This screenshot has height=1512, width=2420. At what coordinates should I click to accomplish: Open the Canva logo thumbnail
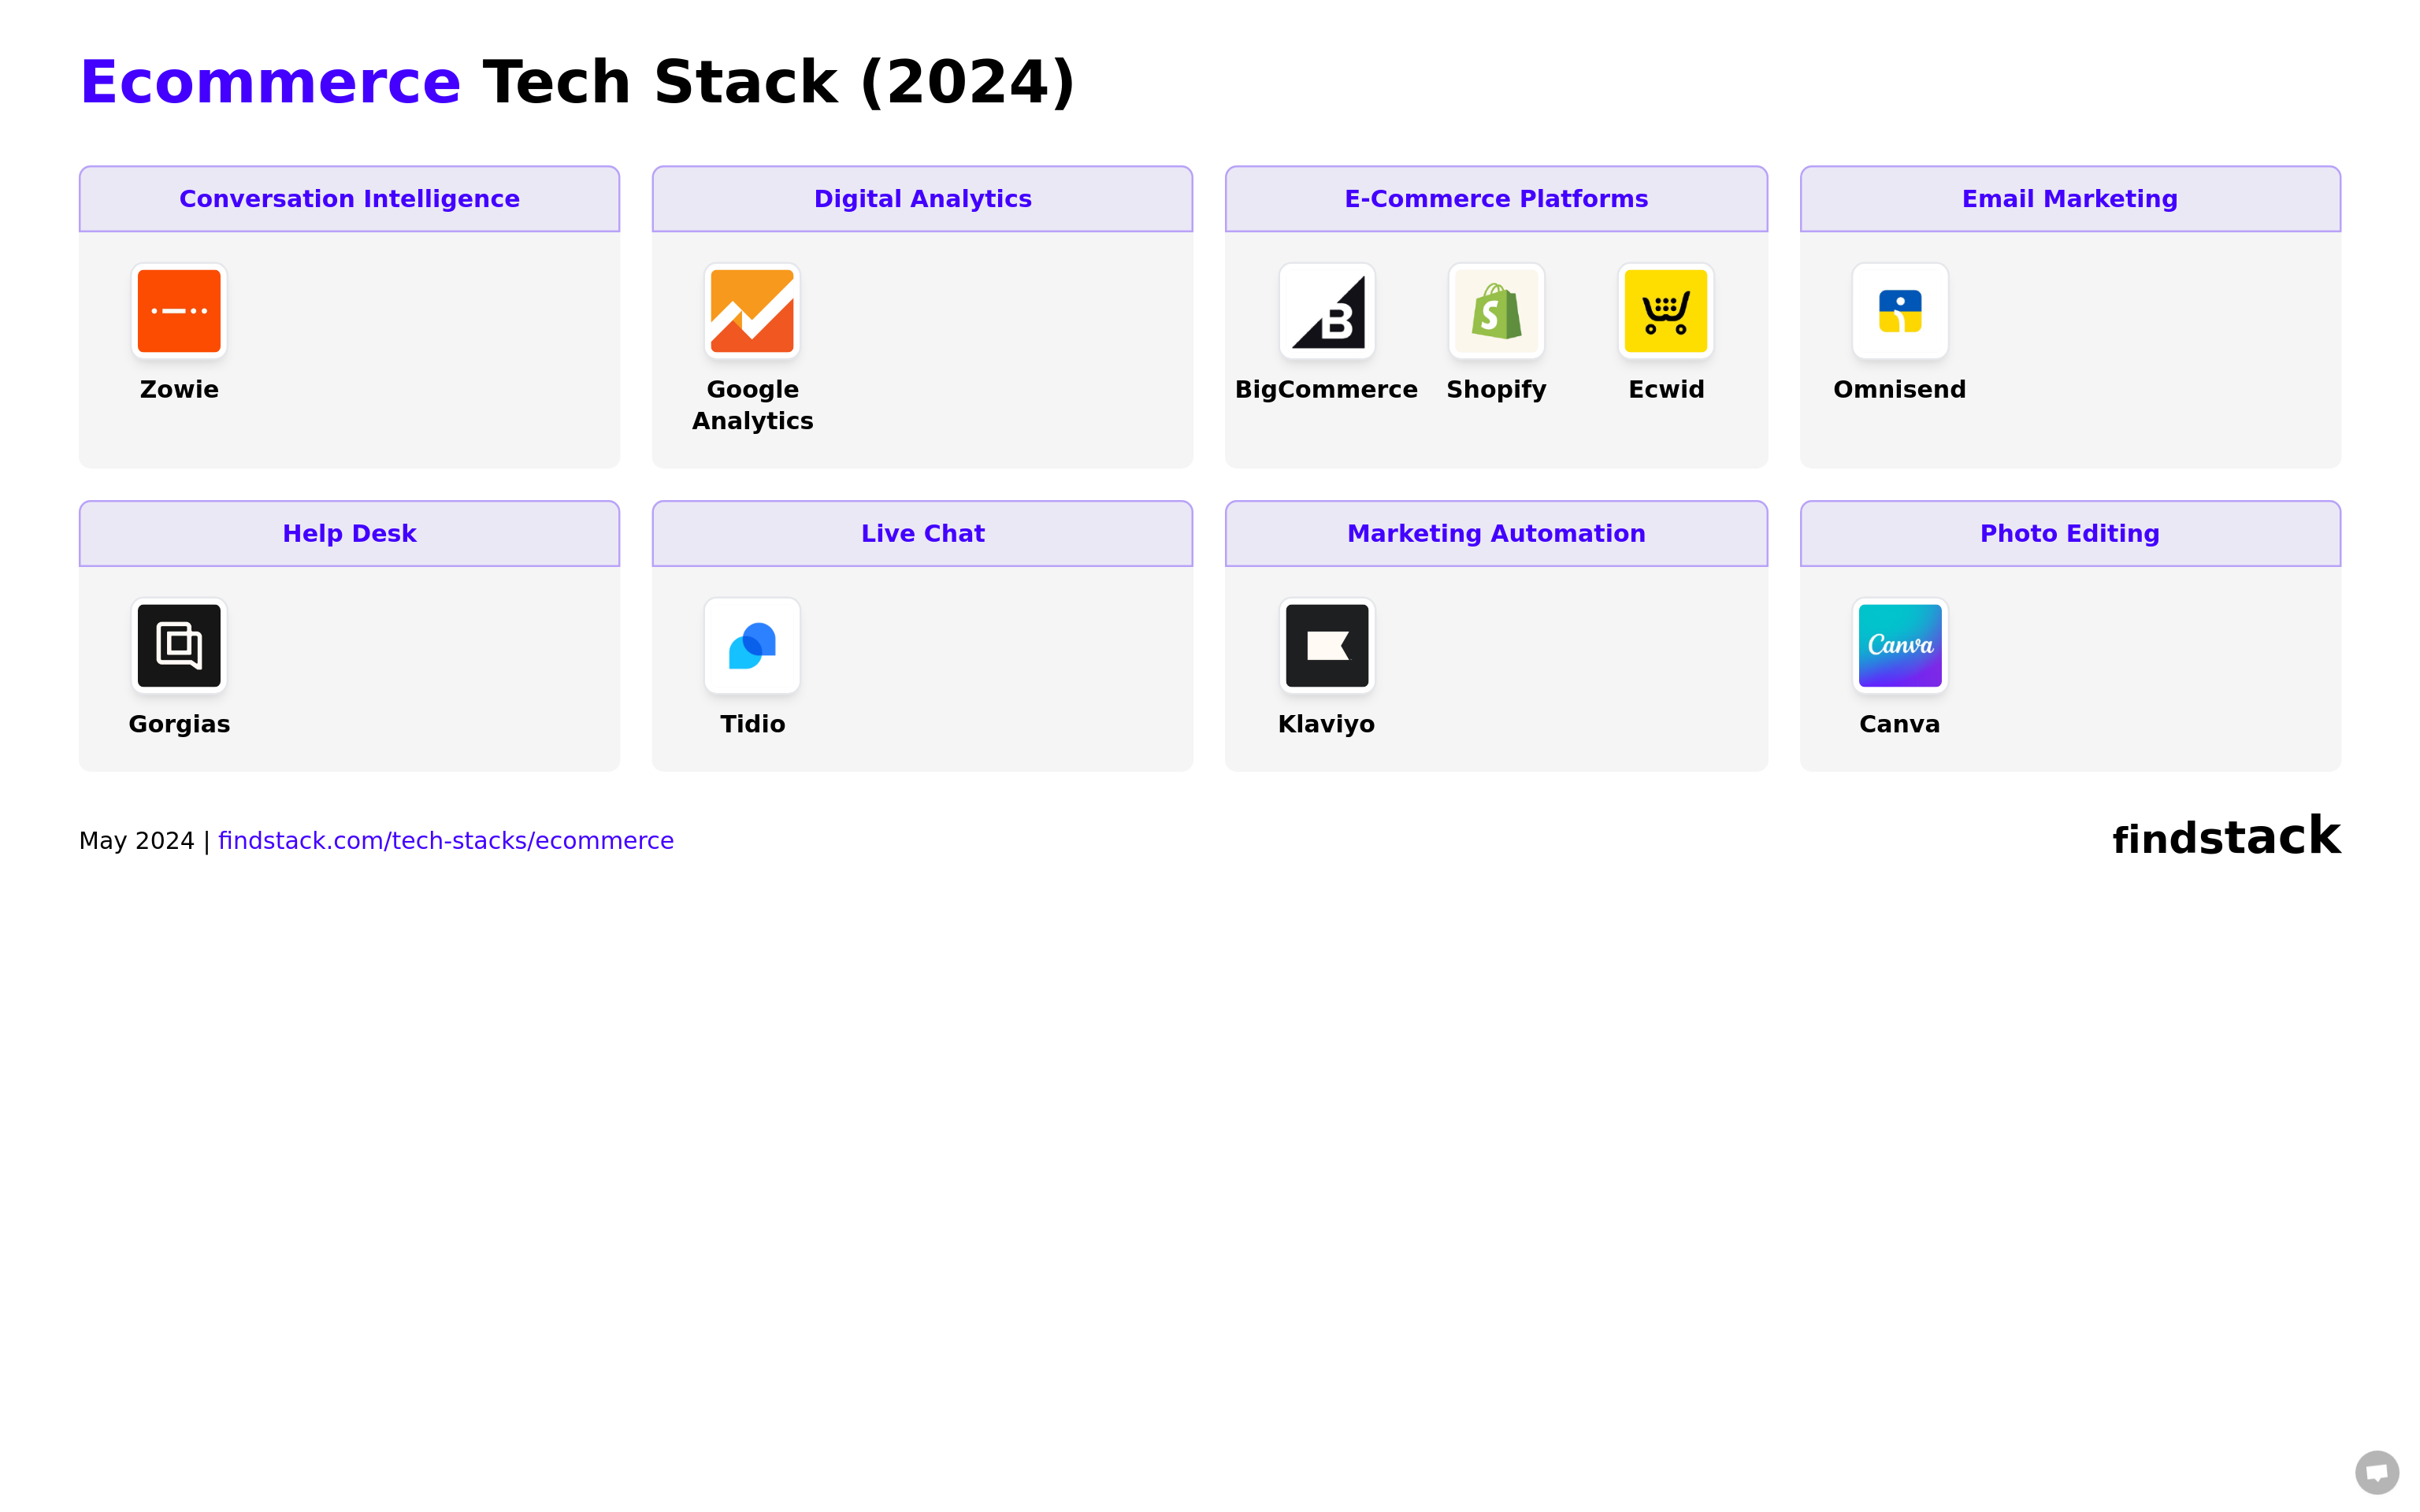click(1900, 646)
